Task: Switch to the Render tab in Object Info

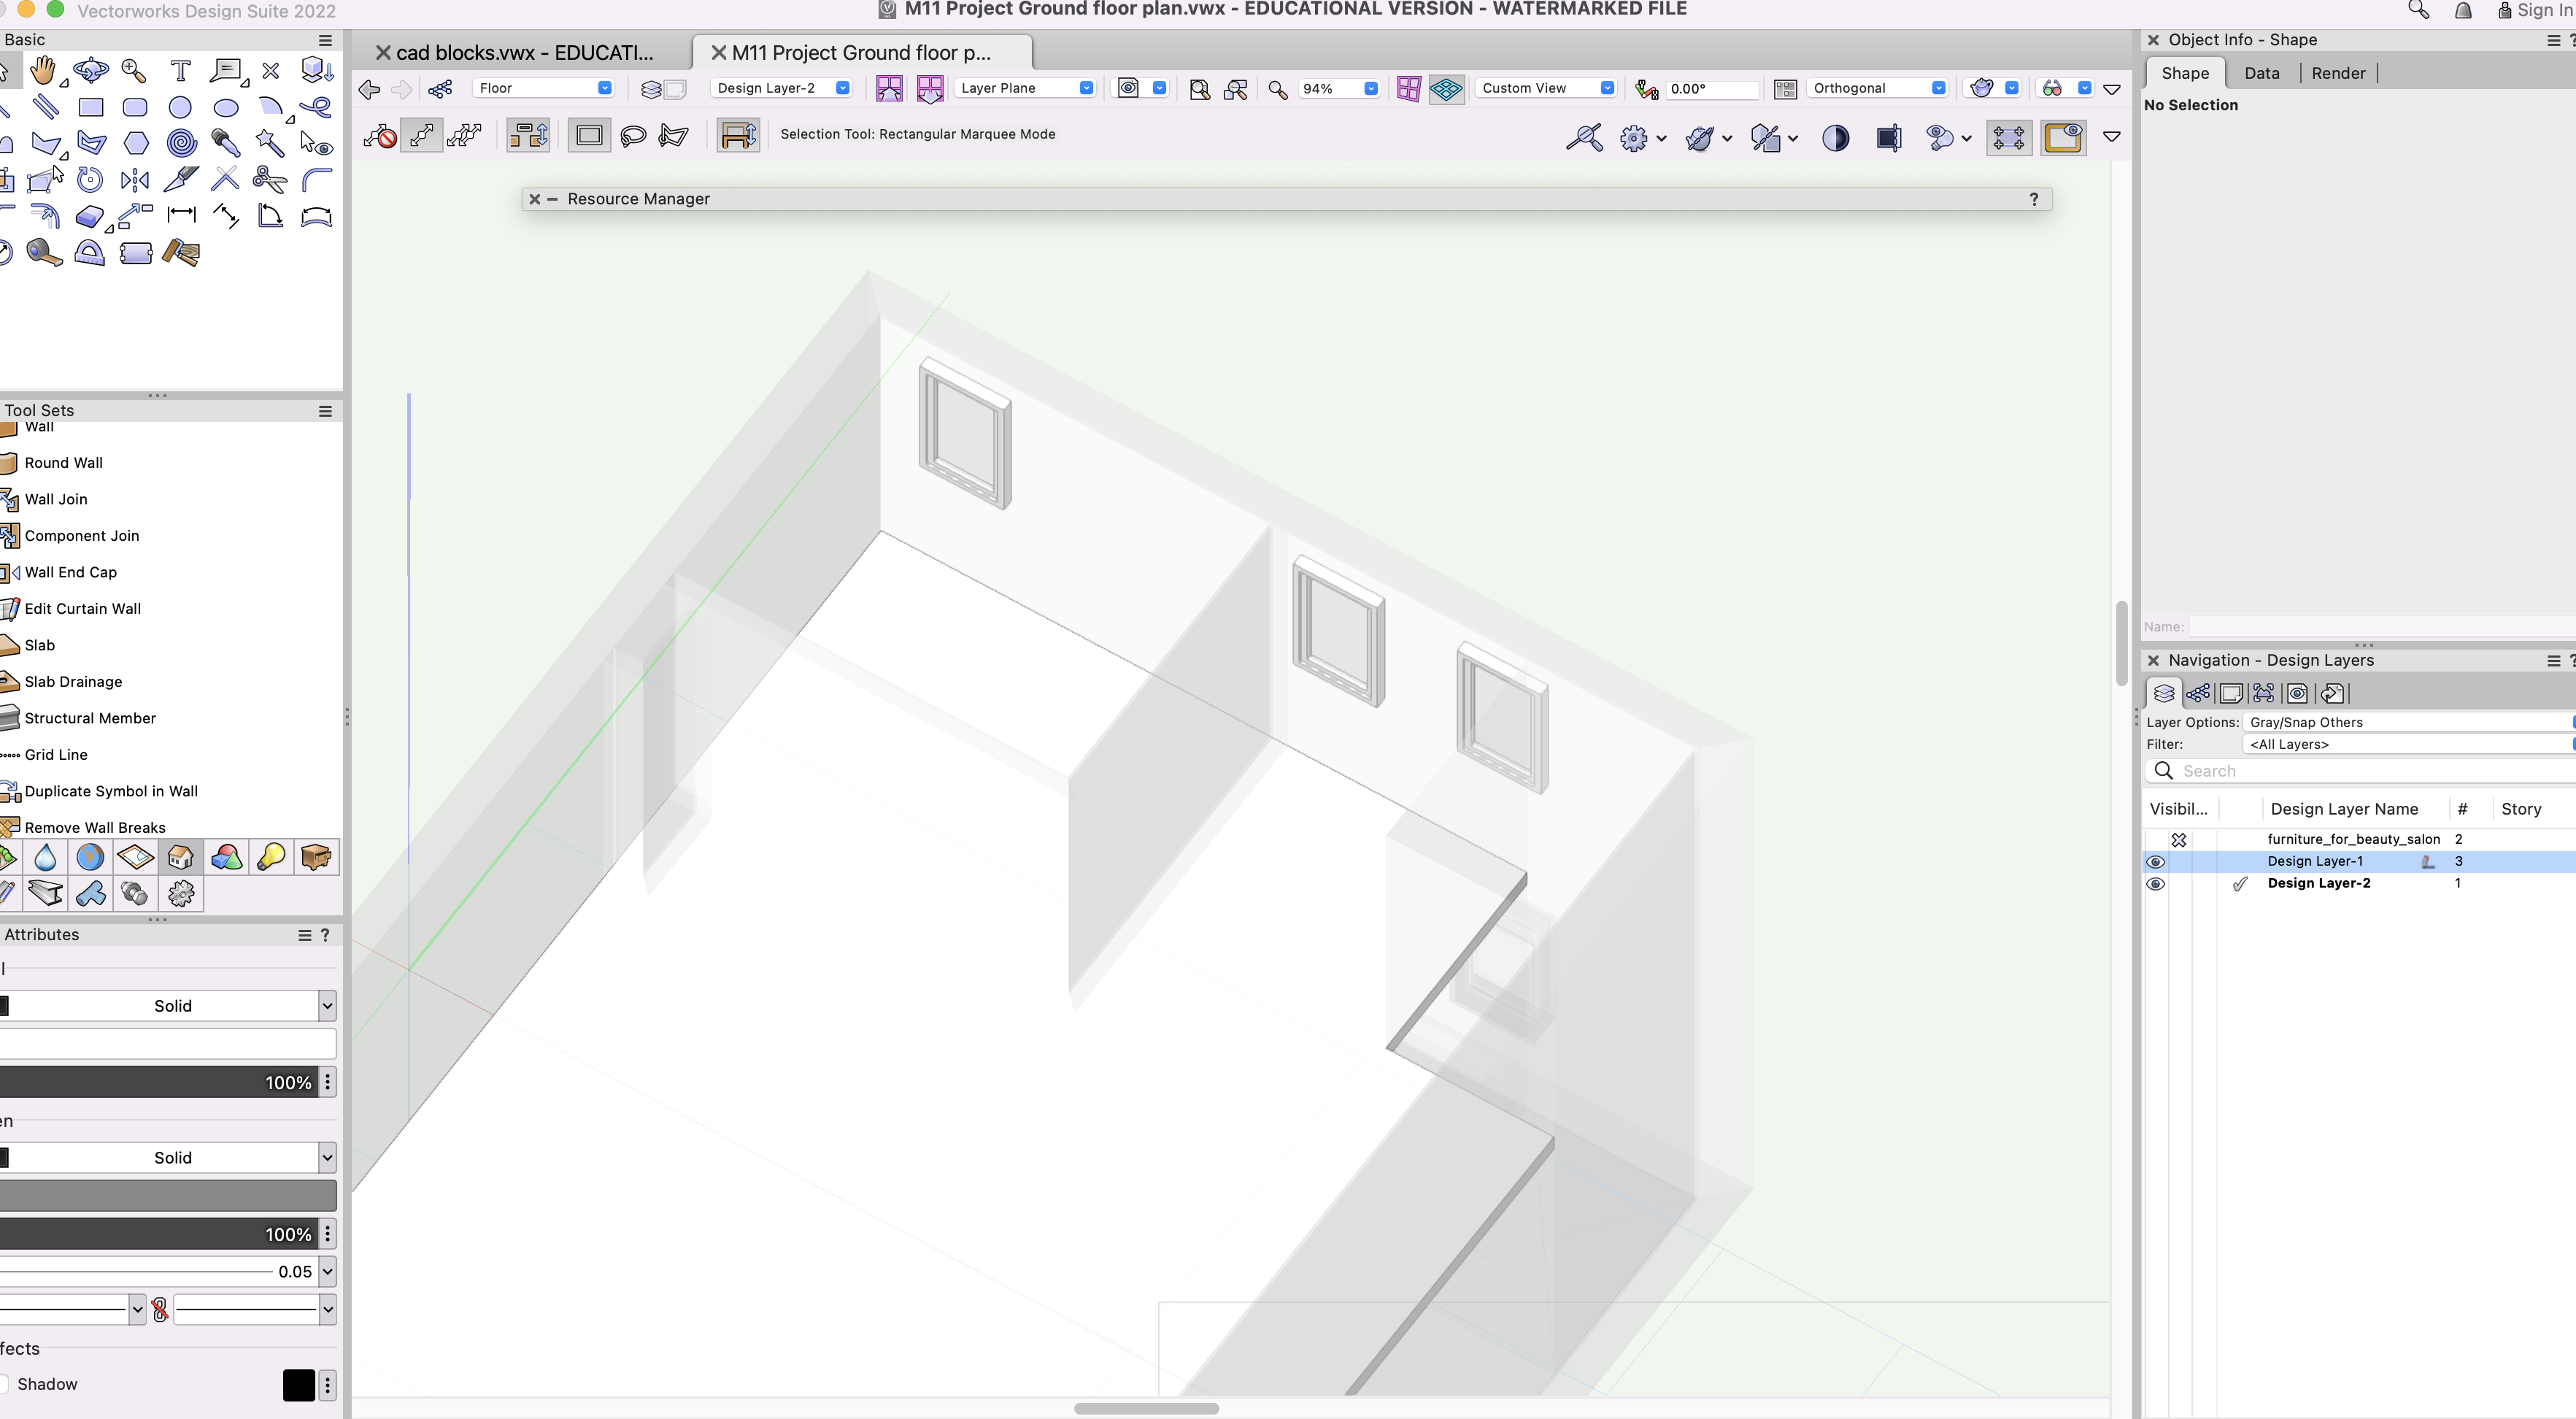Action: coord(2338,73)
